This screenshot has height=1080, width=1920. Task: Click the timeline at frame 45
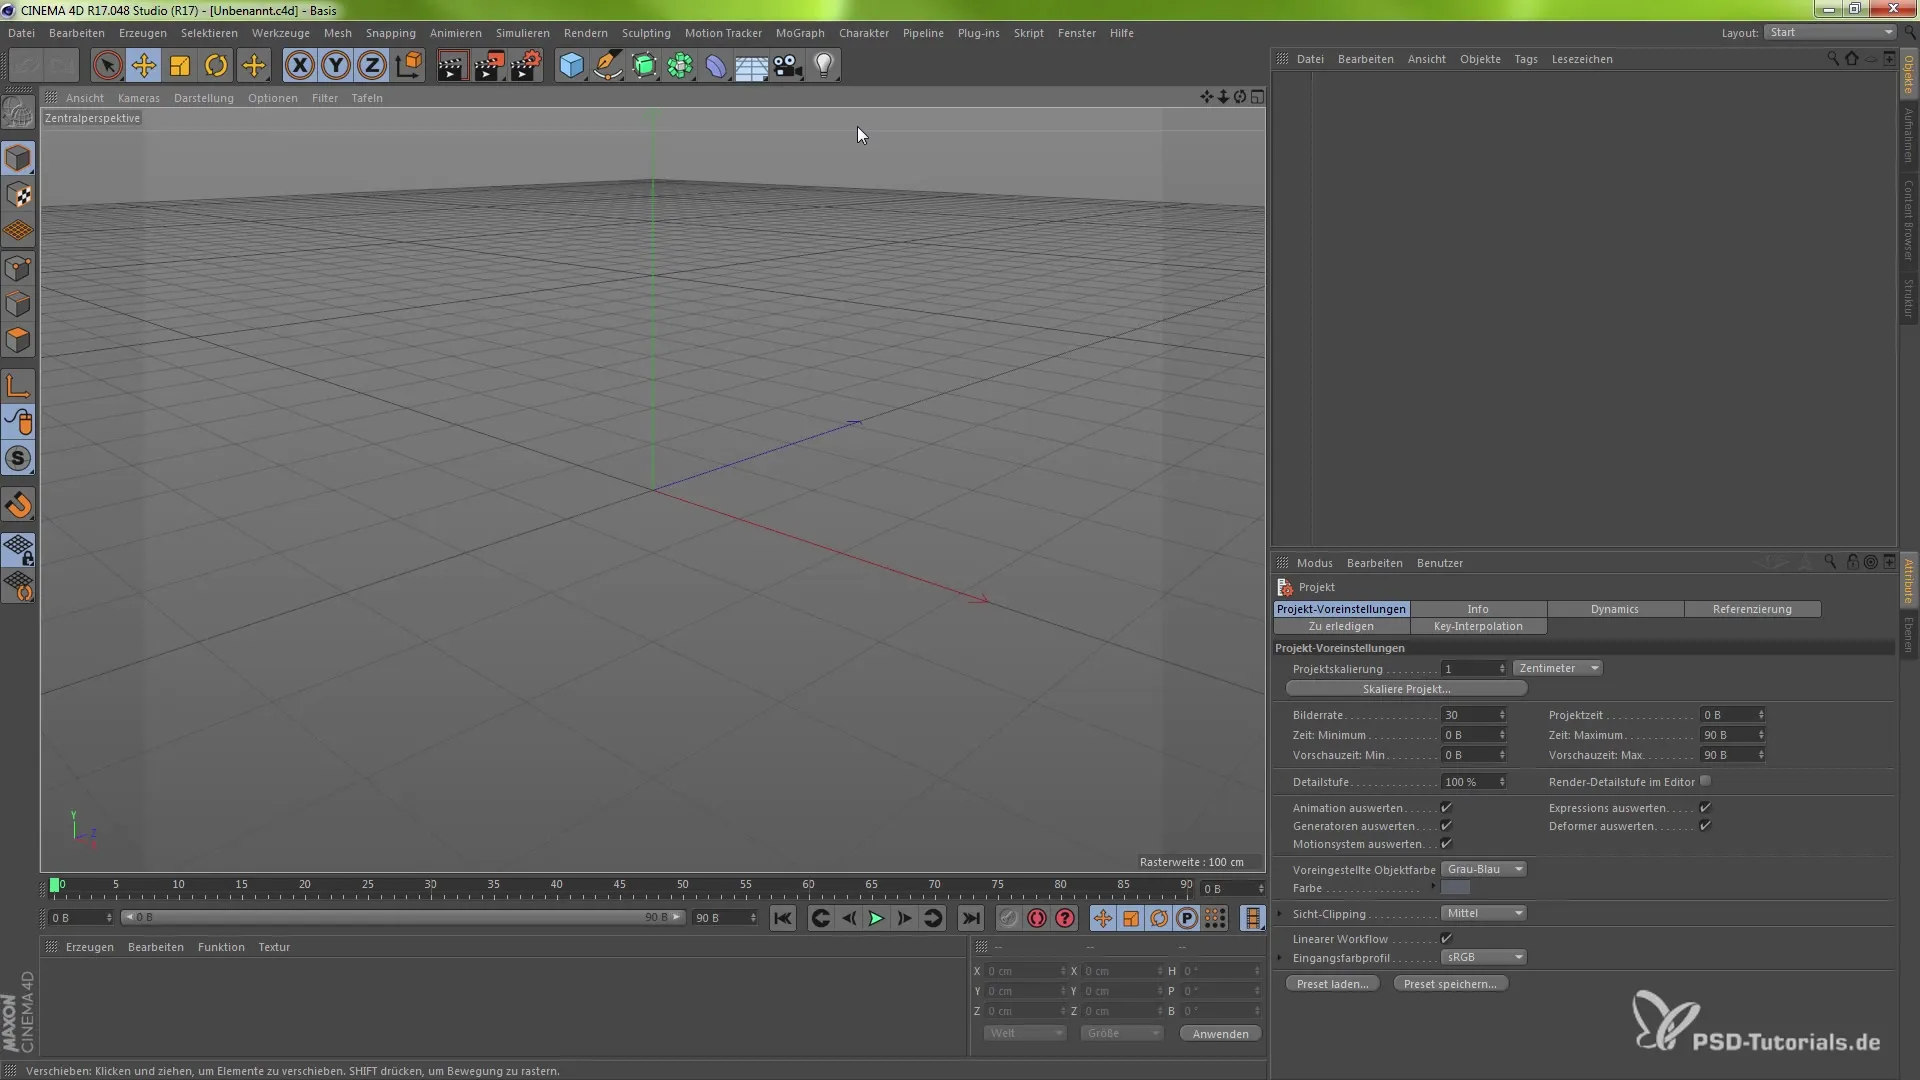[620, 886]
